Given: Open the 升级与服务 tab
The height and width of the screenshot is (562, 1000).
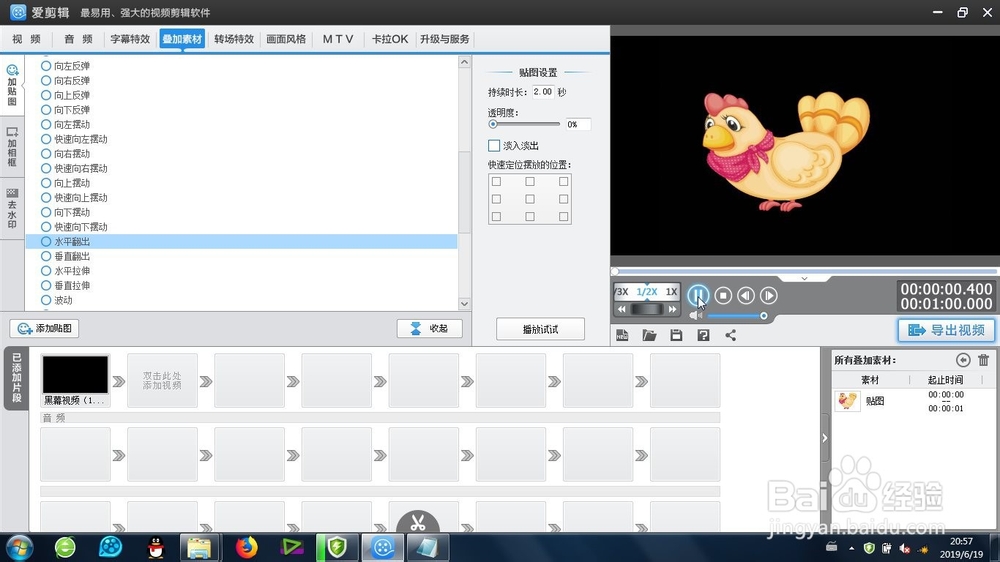Looking at the screenshot, I should tap(445, 39).
